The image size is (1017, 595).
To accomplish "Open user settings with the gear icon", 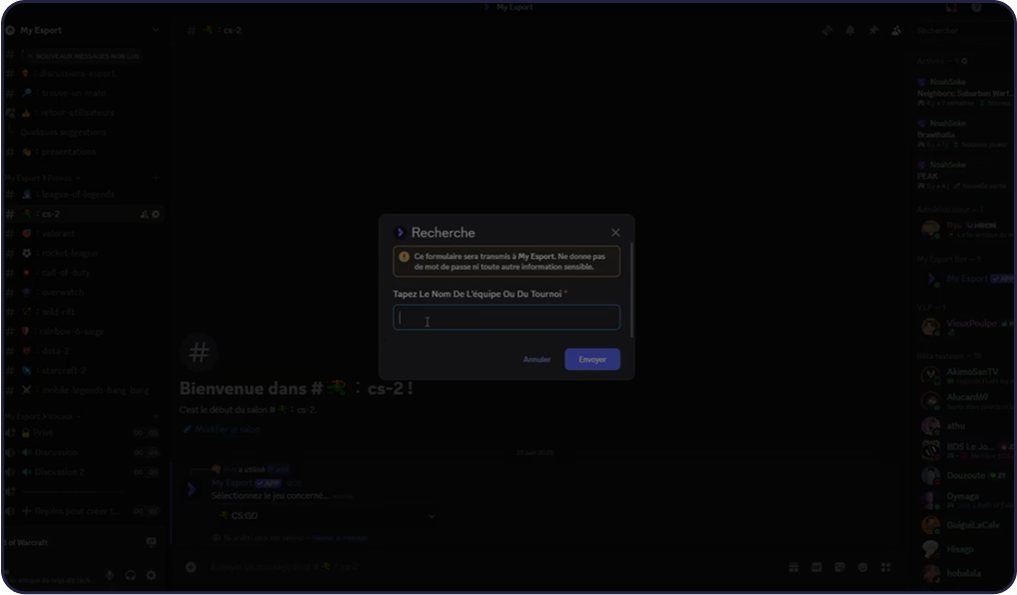I will (x=151, y=576).
